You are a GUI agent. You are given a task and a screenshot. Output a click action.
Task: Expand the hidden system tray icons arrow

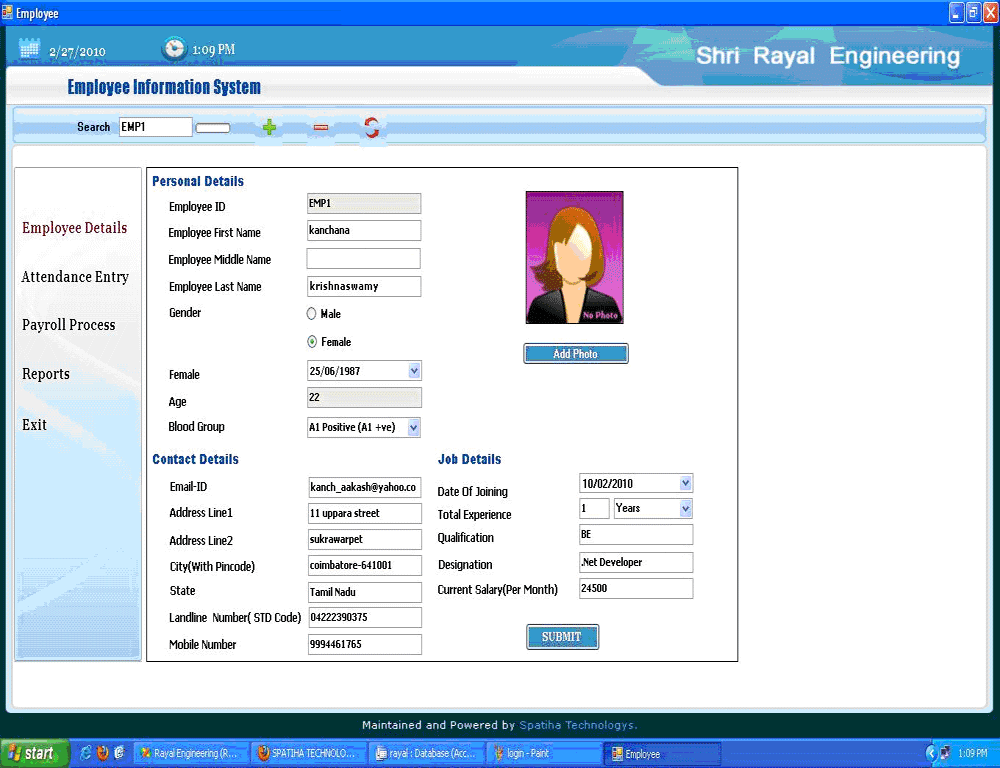click(x=930, y=753)
